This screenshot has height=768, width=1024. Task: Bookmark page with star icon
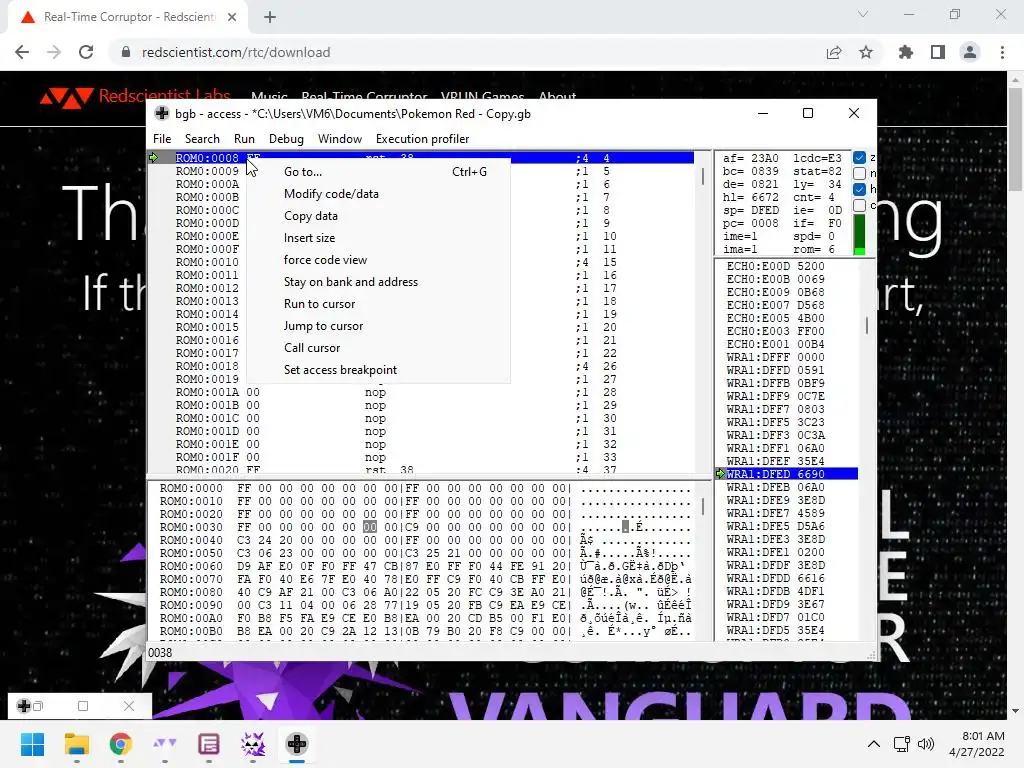[x=866, y=52]
